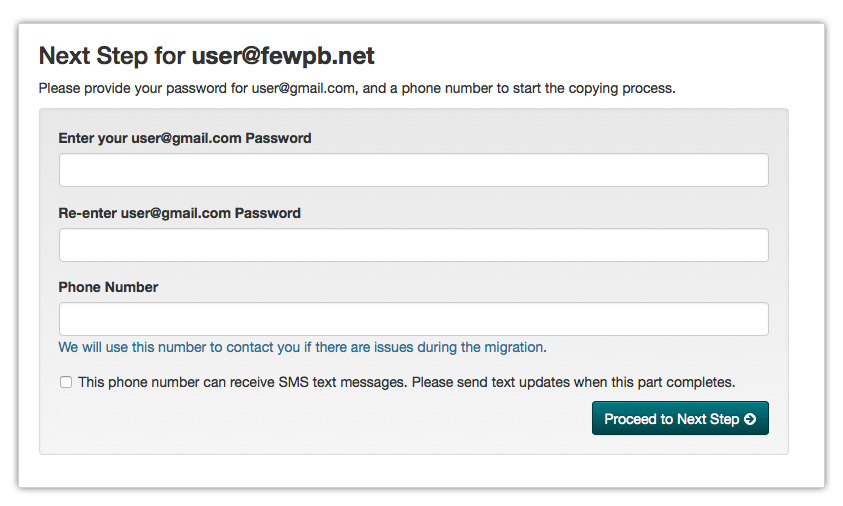Click the 'Re-enter user@gmail.com Password' label

click(180, 213)
